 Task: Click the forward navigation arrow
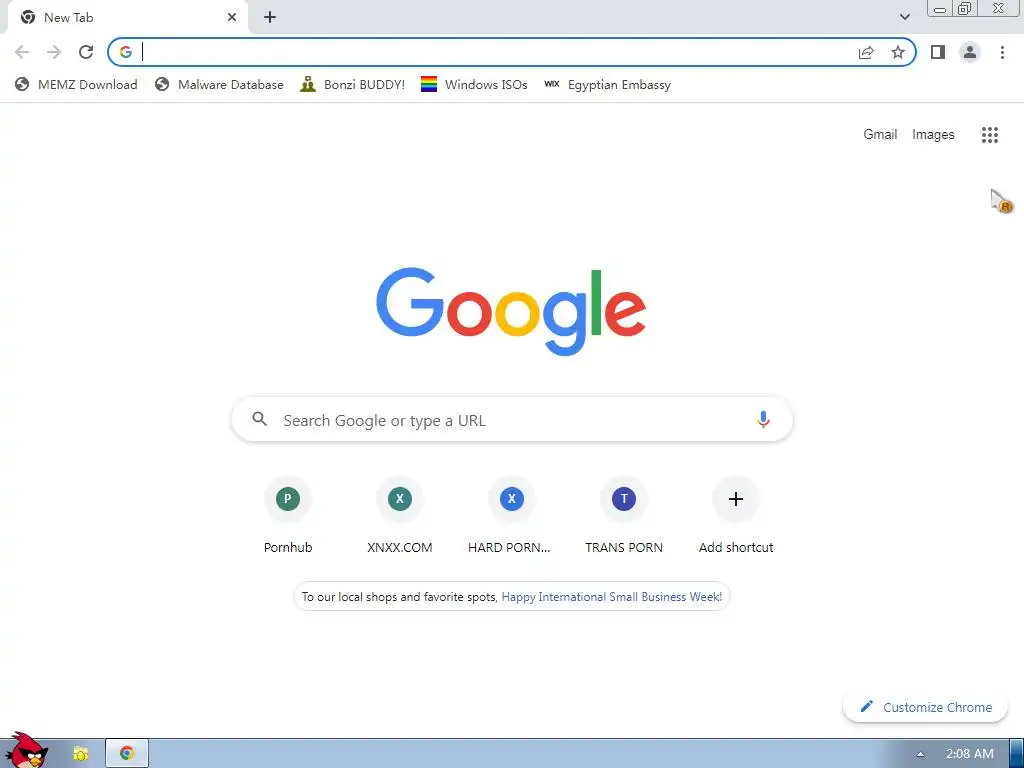(x=54, y=52)
